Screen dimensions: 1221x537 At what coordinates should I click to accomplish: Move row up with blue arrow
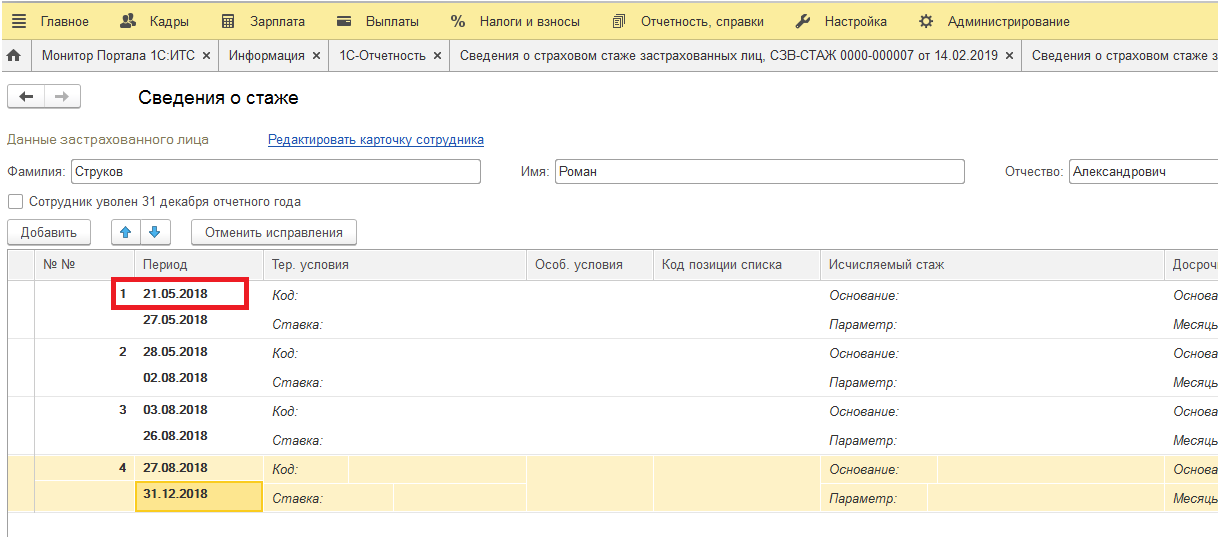(125, 233)
